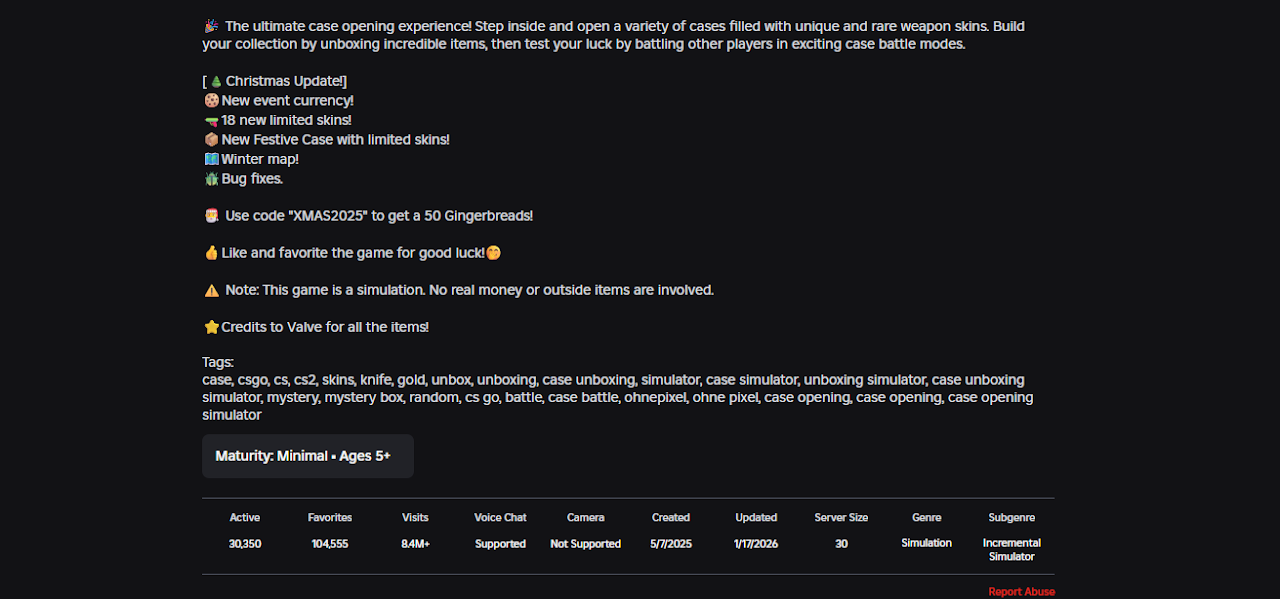The height and width of the screenshot is (599, 1280).
Task: Click the Active players value 30,350
Action: [x=245, y=544]
